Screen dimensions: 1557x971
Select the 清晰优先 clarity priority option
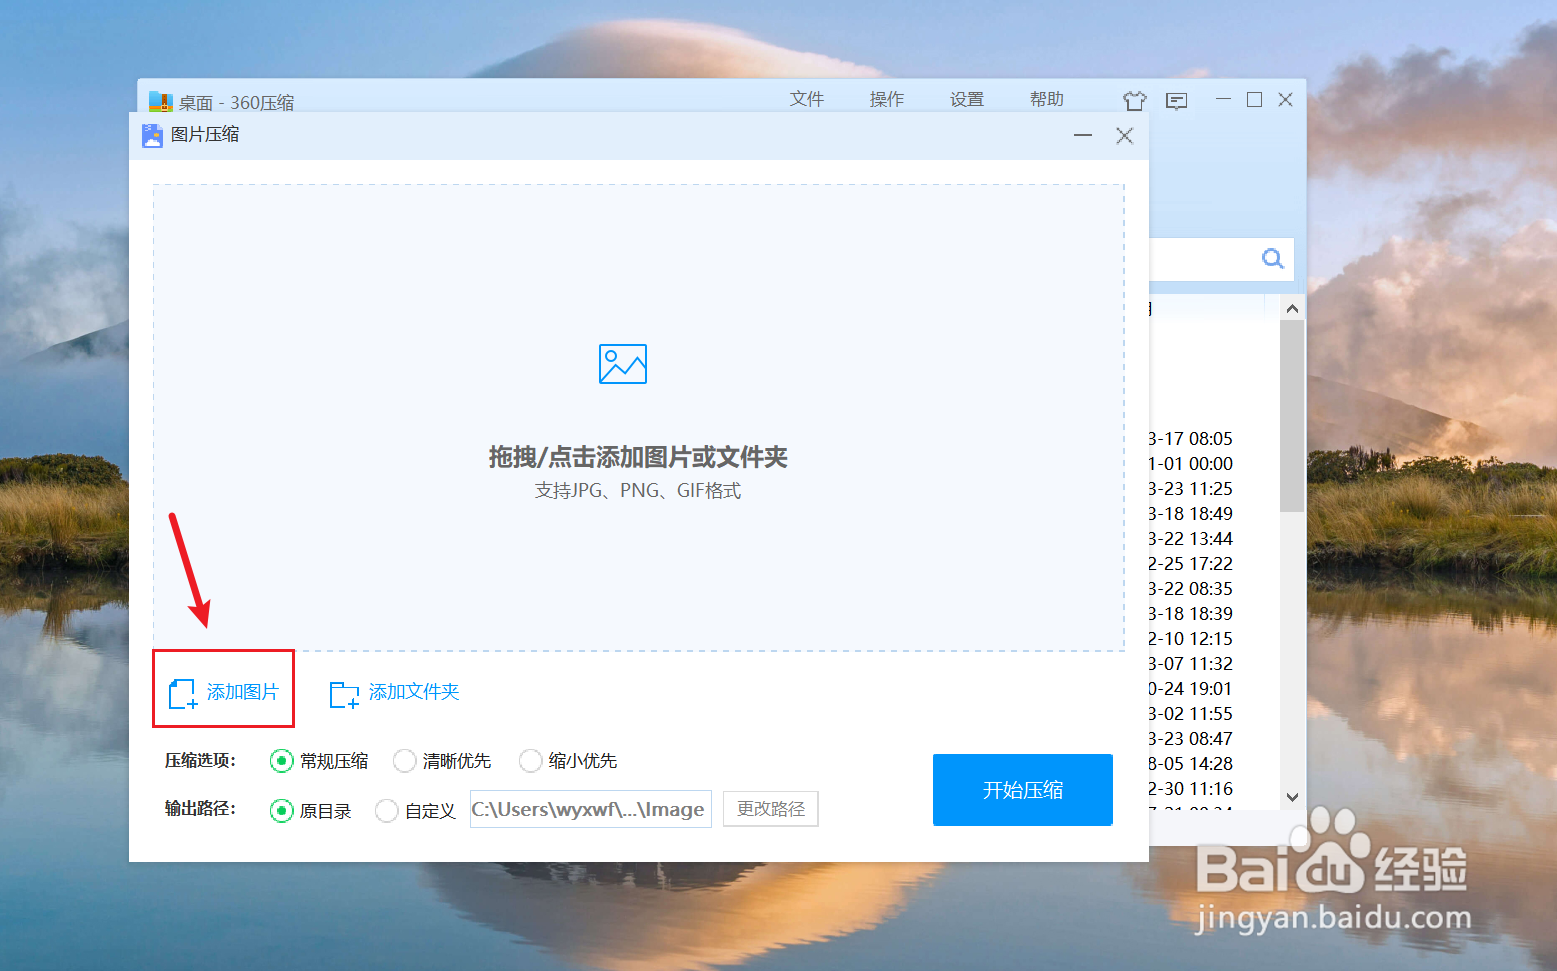point(404,761)
